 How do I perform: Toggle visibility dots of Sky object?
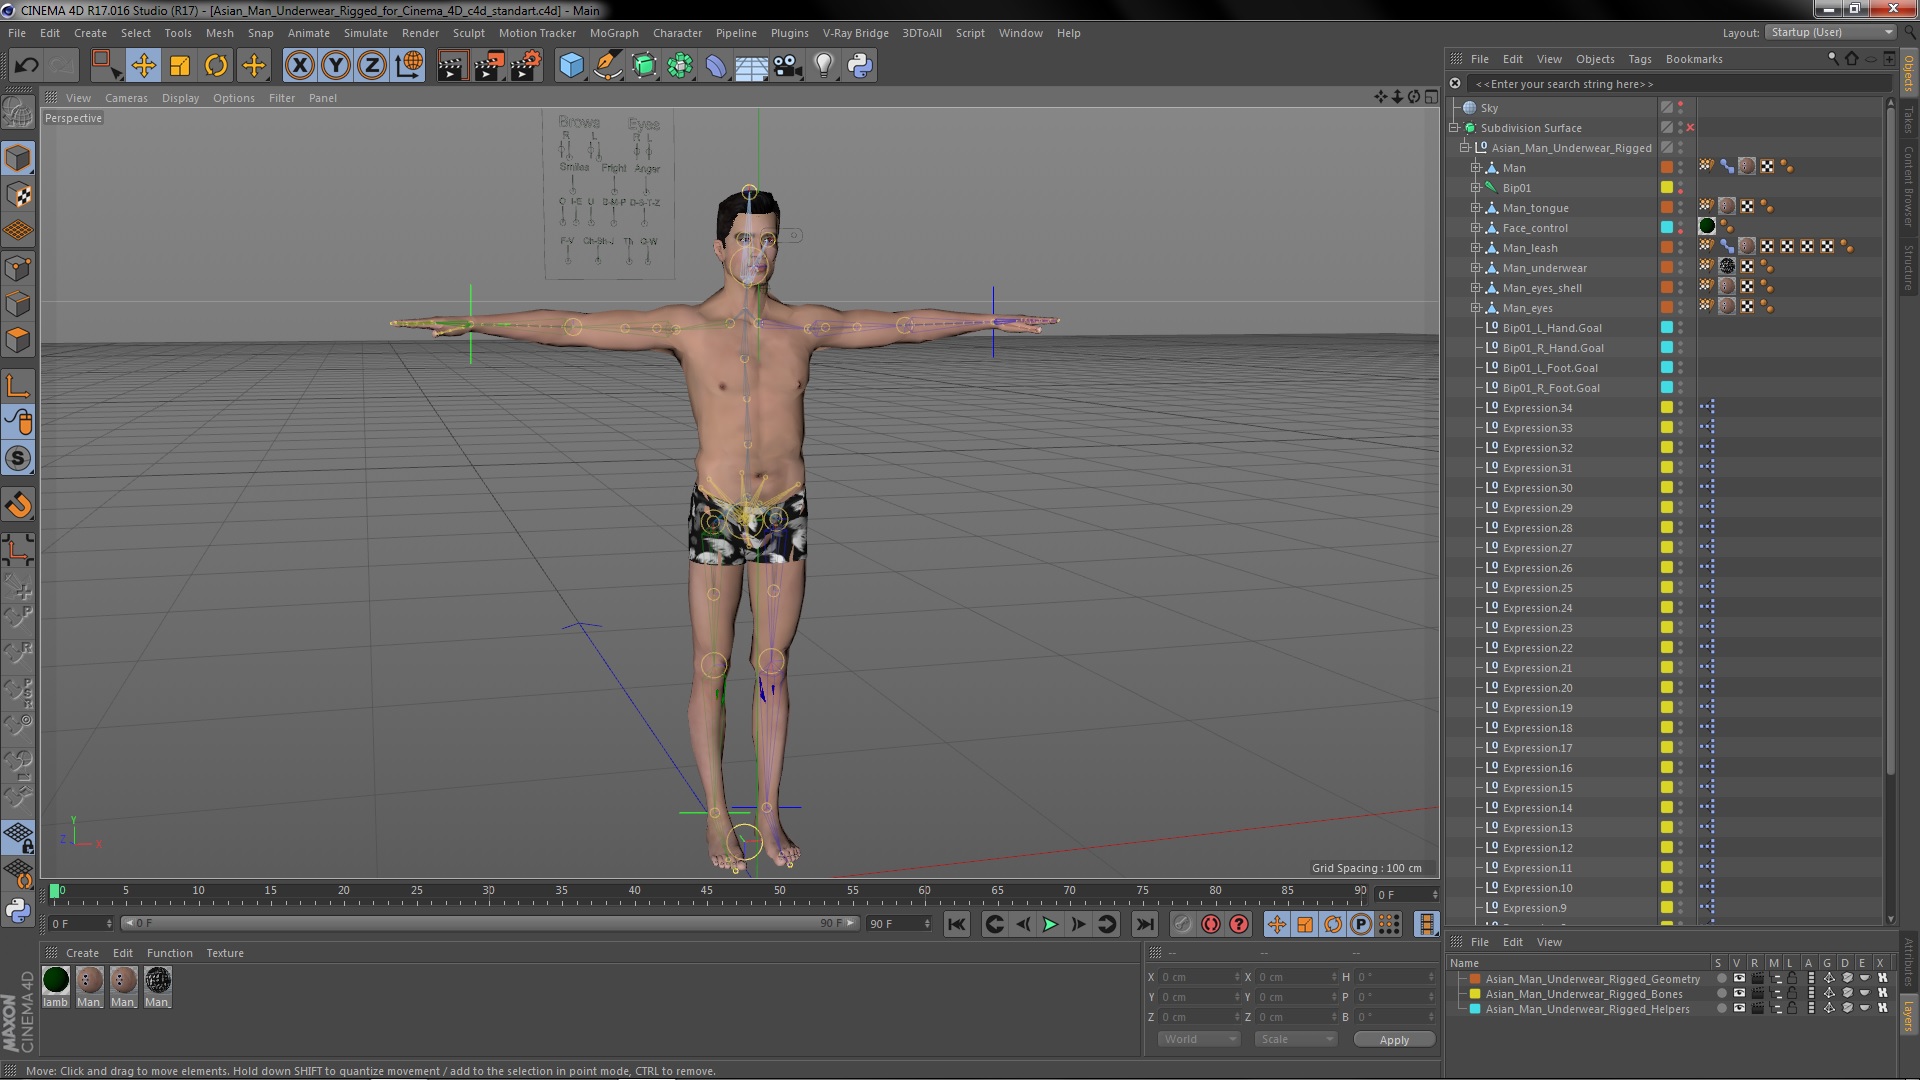[x=1680, y=108]
